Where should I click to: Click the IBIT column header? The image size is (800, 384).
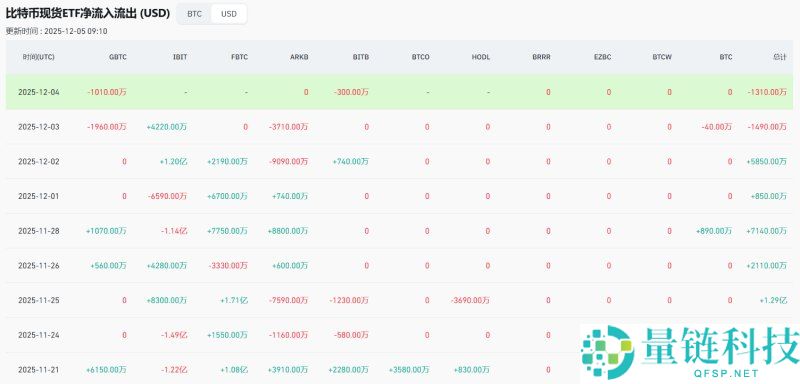point(180,57)
